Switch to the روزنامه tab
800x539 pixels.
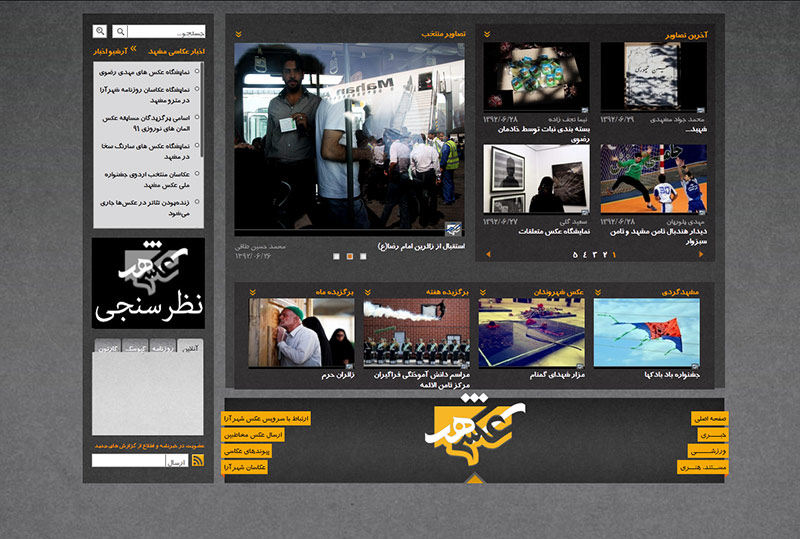point(163,346)
